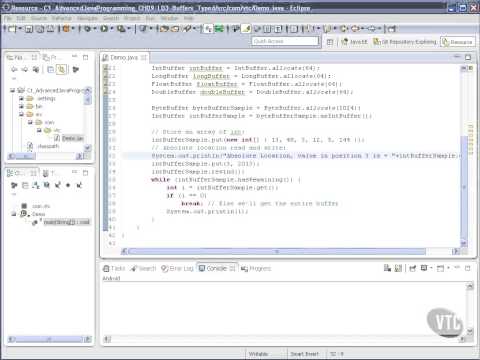Select the Error Log tab
Image resolution: width=480 pixels, height=360 pixels.
coord(177,268)
